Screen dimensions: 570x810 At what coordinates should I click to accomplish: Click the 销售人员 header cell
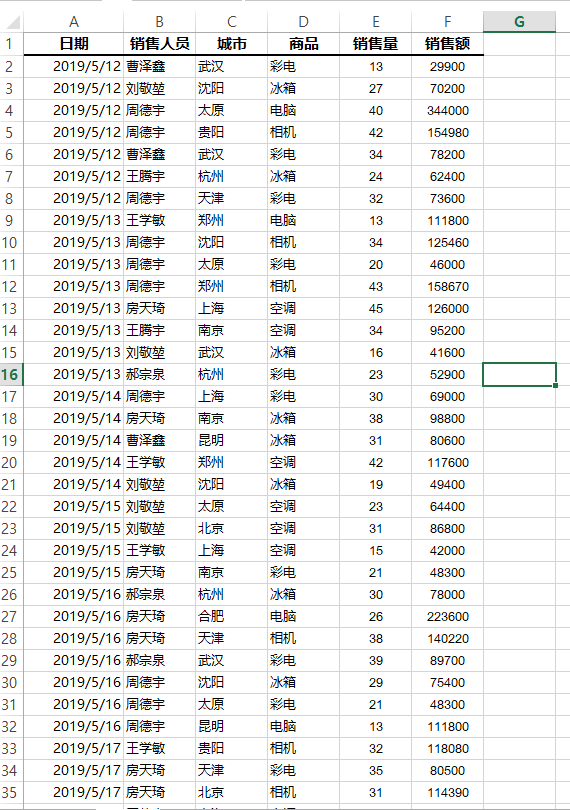click(160, 44)
